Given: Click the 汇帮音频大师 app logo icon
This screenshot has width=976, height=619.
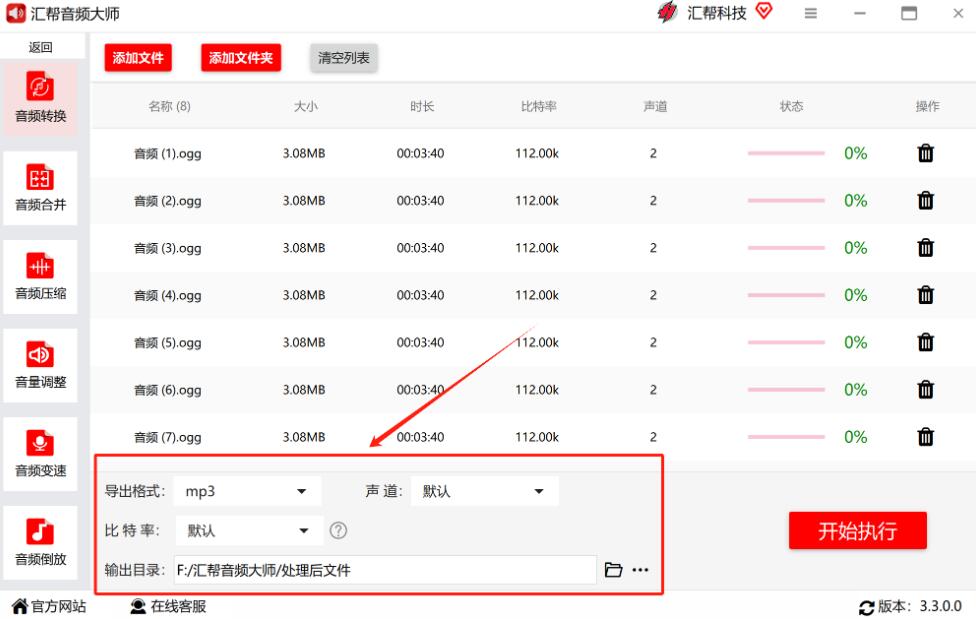Looking at the screenshot, I should coord(16,13).
